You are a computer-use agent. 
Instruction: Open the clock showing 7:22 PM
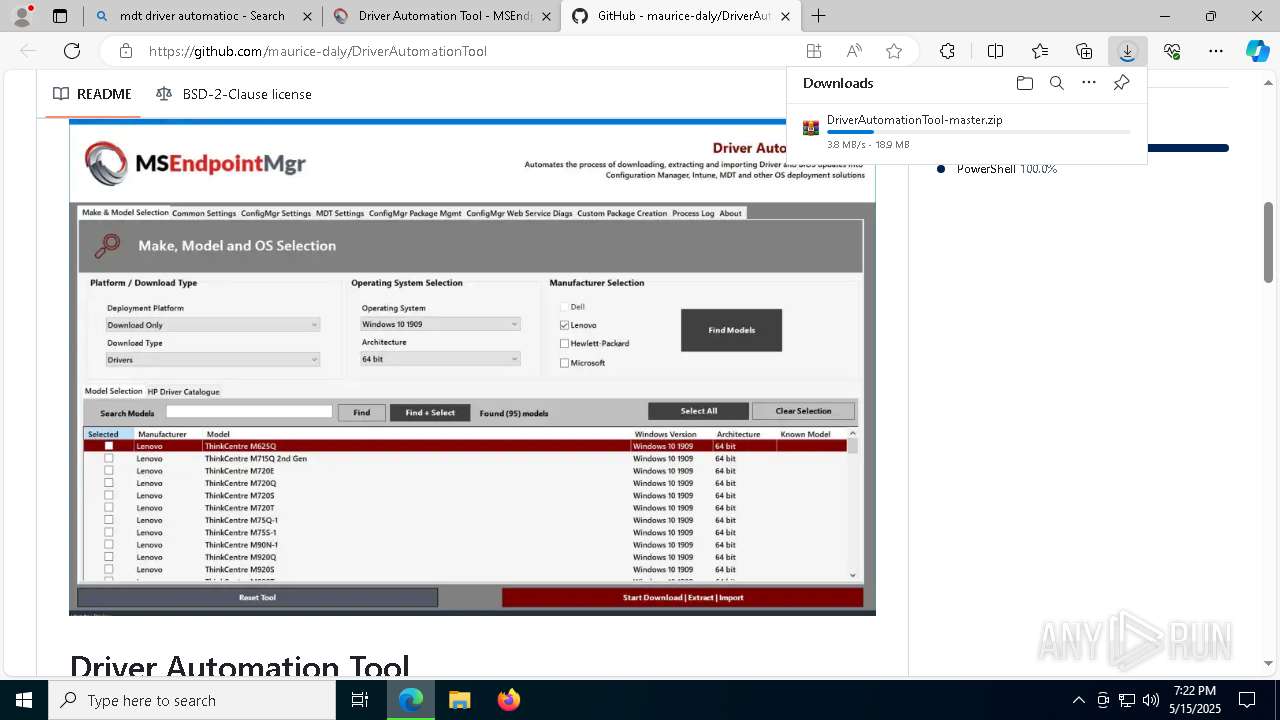point(1195,700)
